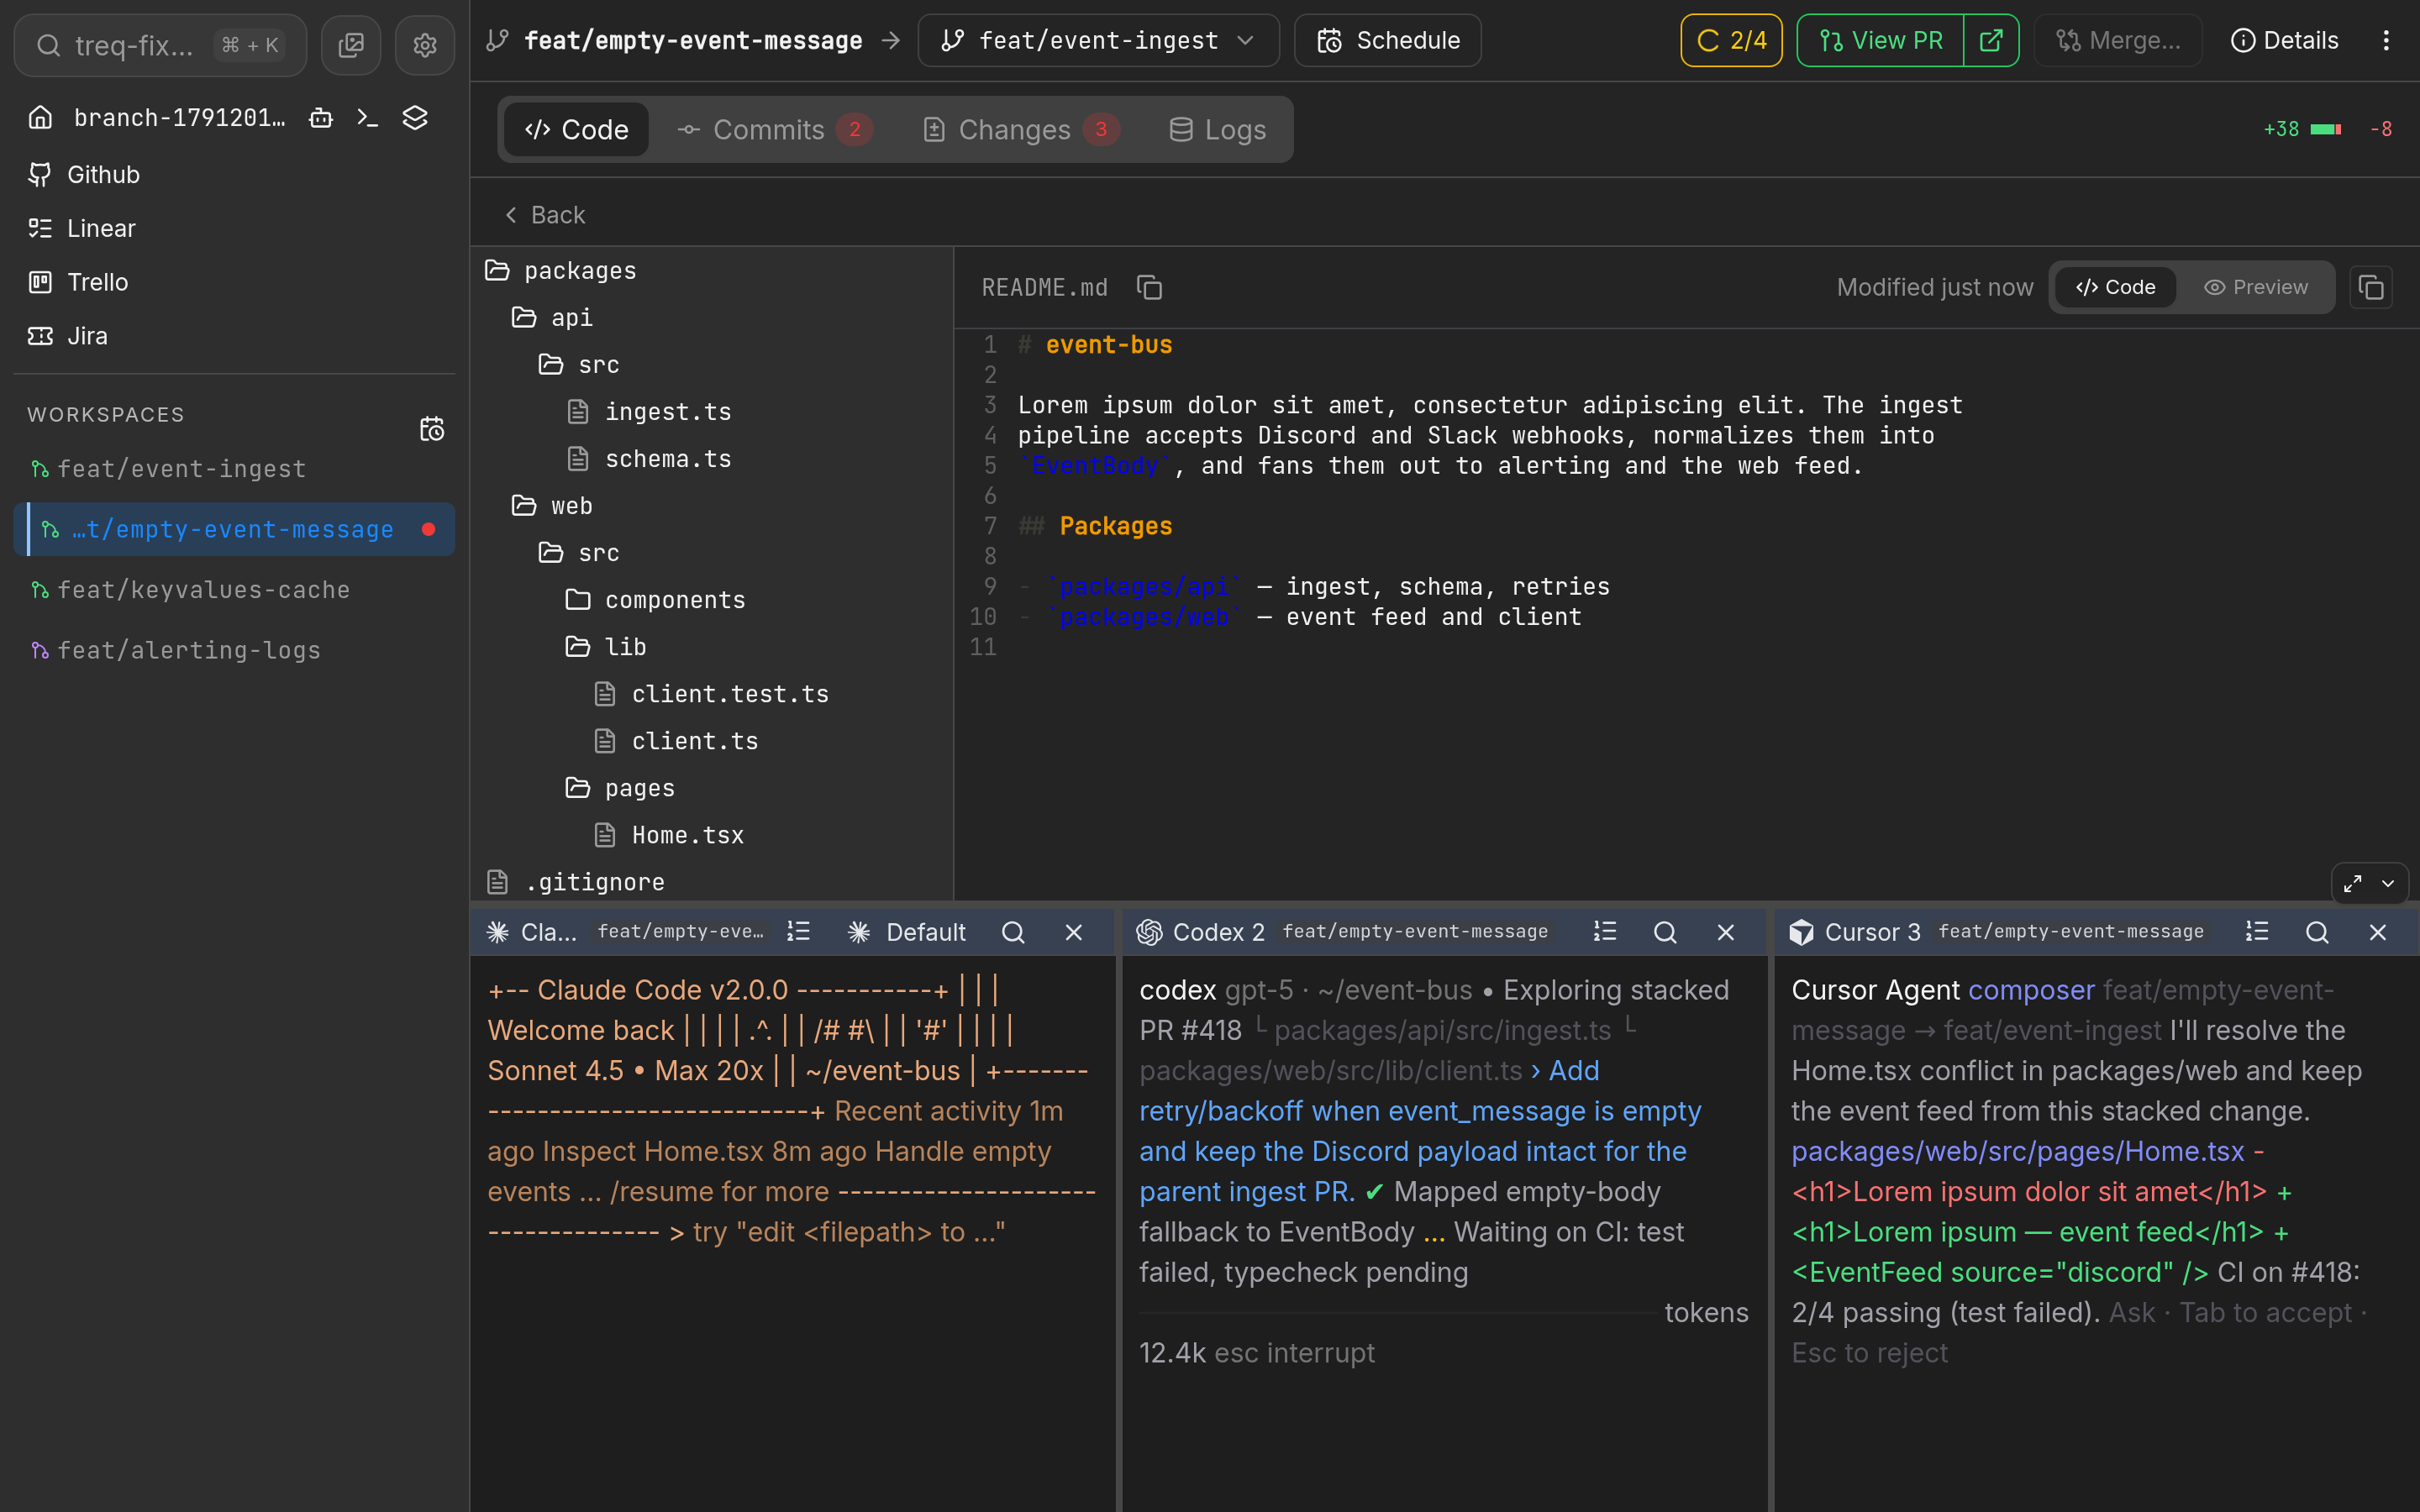Open client.test.ts file
This screenshot has width=2420, height=1512.
pyautogui.click(x=712, y=694)
